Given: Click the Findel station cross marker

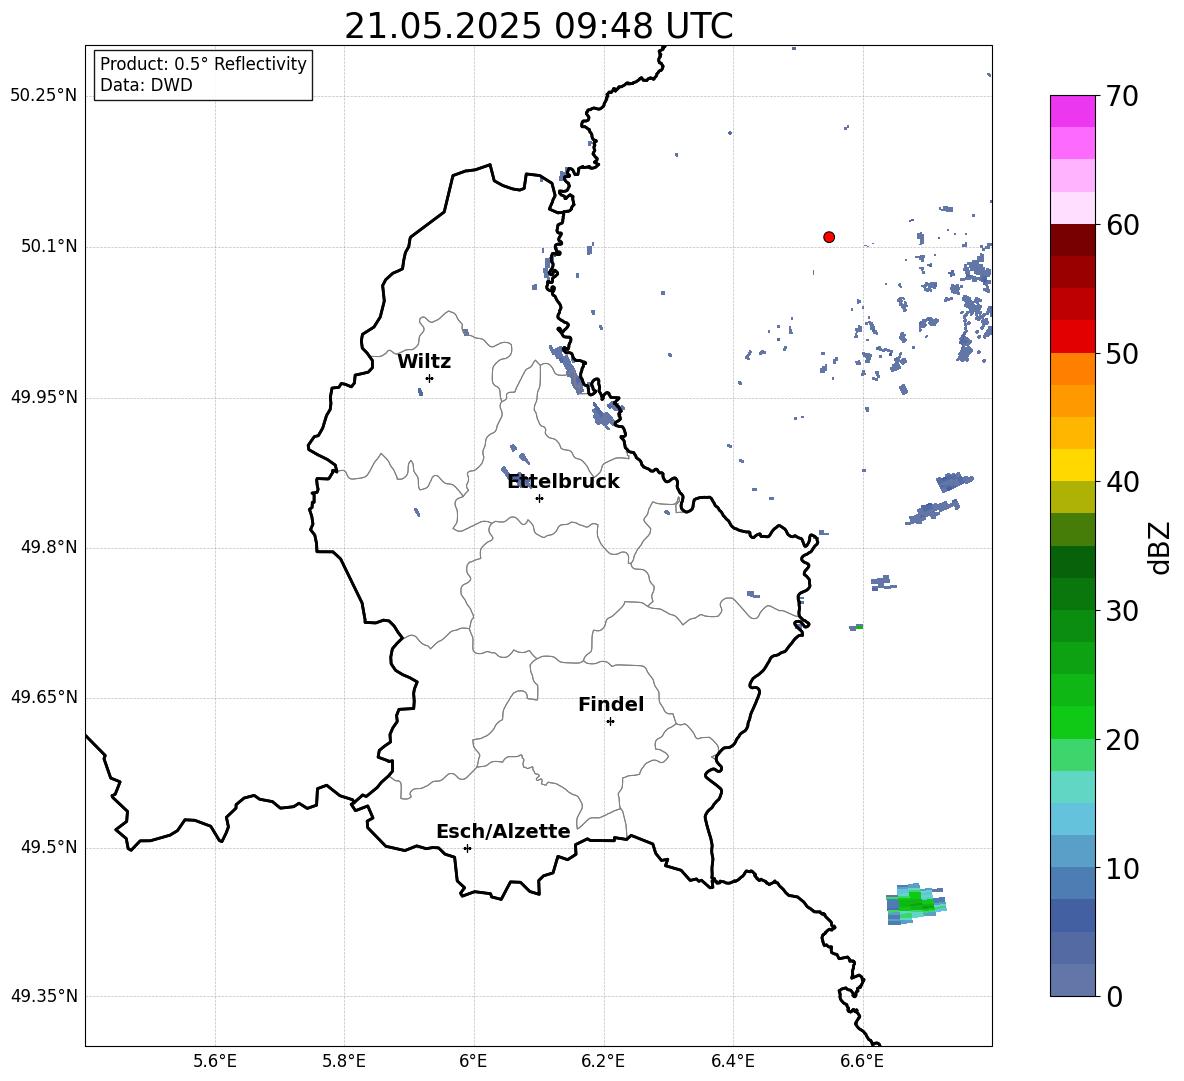Looking at the screenshot, I should click(x=610, y=722).
